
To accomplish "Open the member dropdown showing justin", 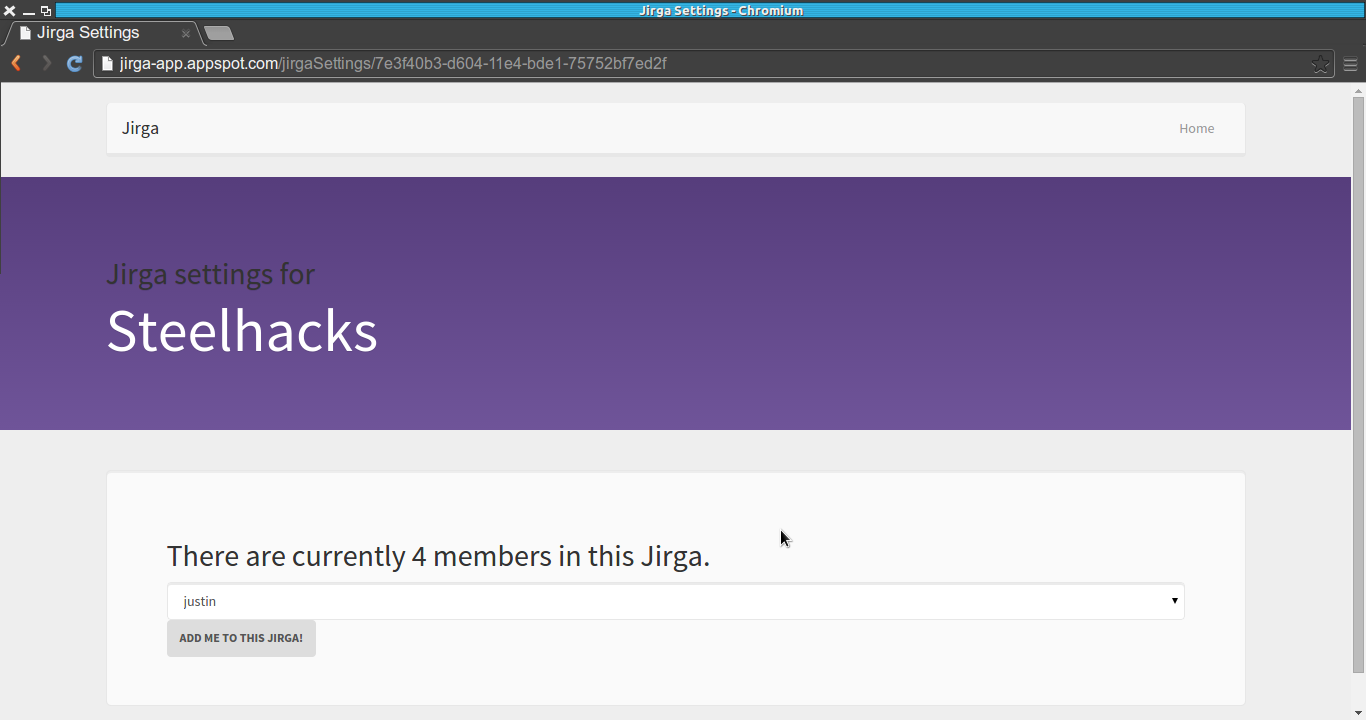I will (x=676, y=601).
